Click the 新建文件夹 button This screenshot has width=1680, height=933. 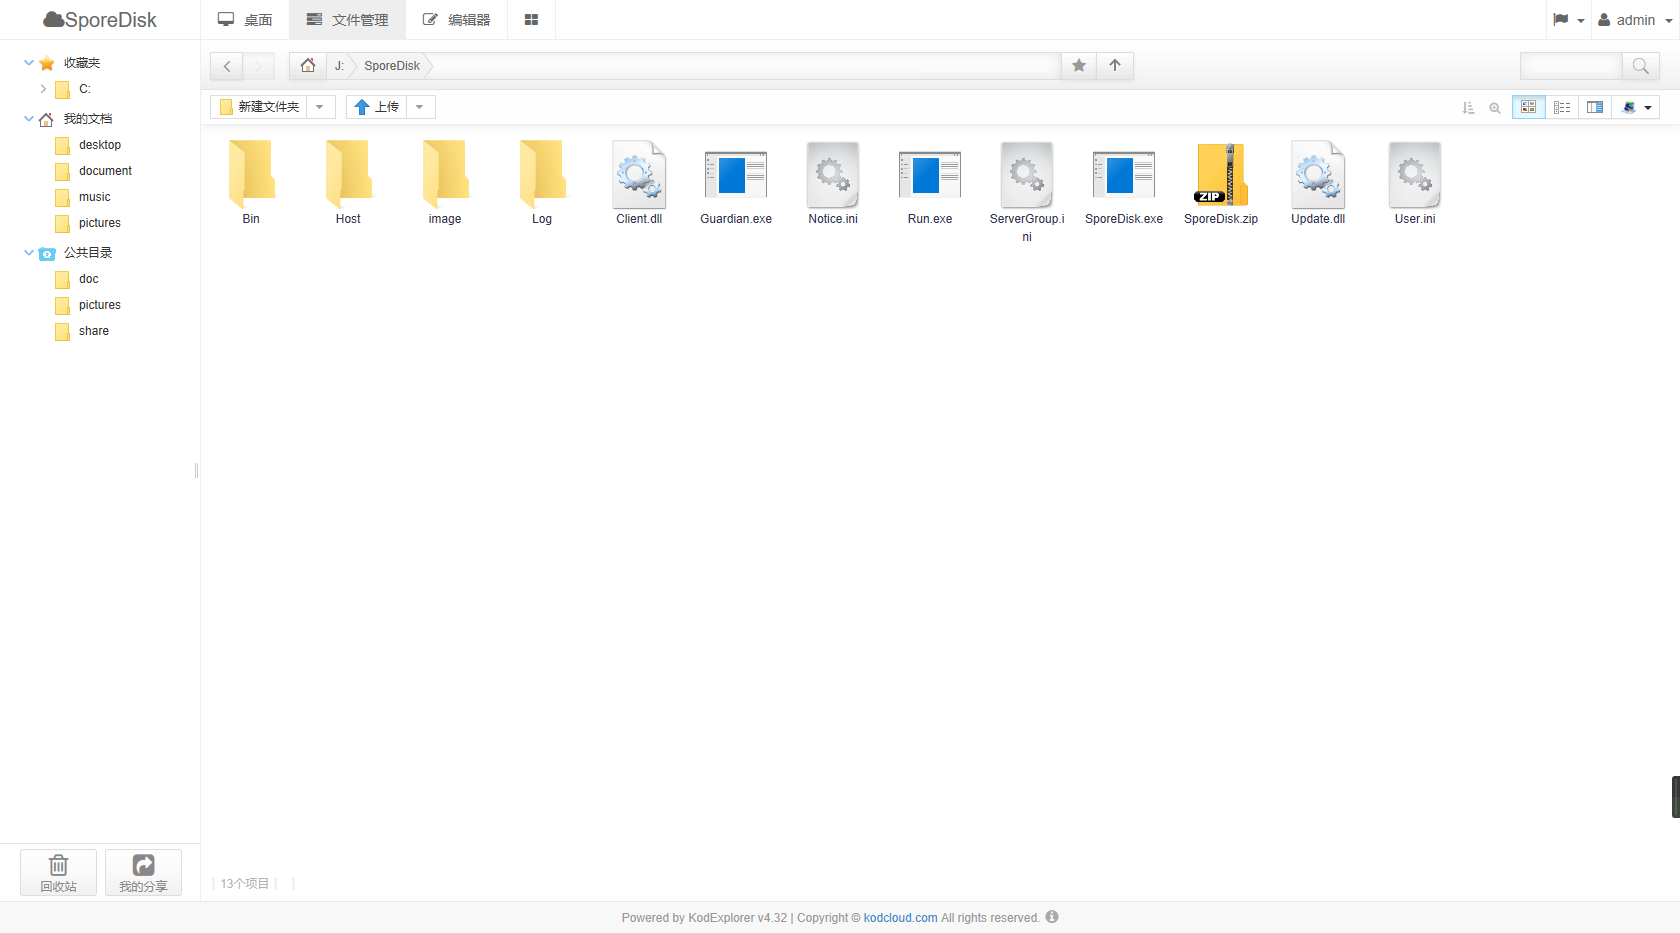(259, 107)
